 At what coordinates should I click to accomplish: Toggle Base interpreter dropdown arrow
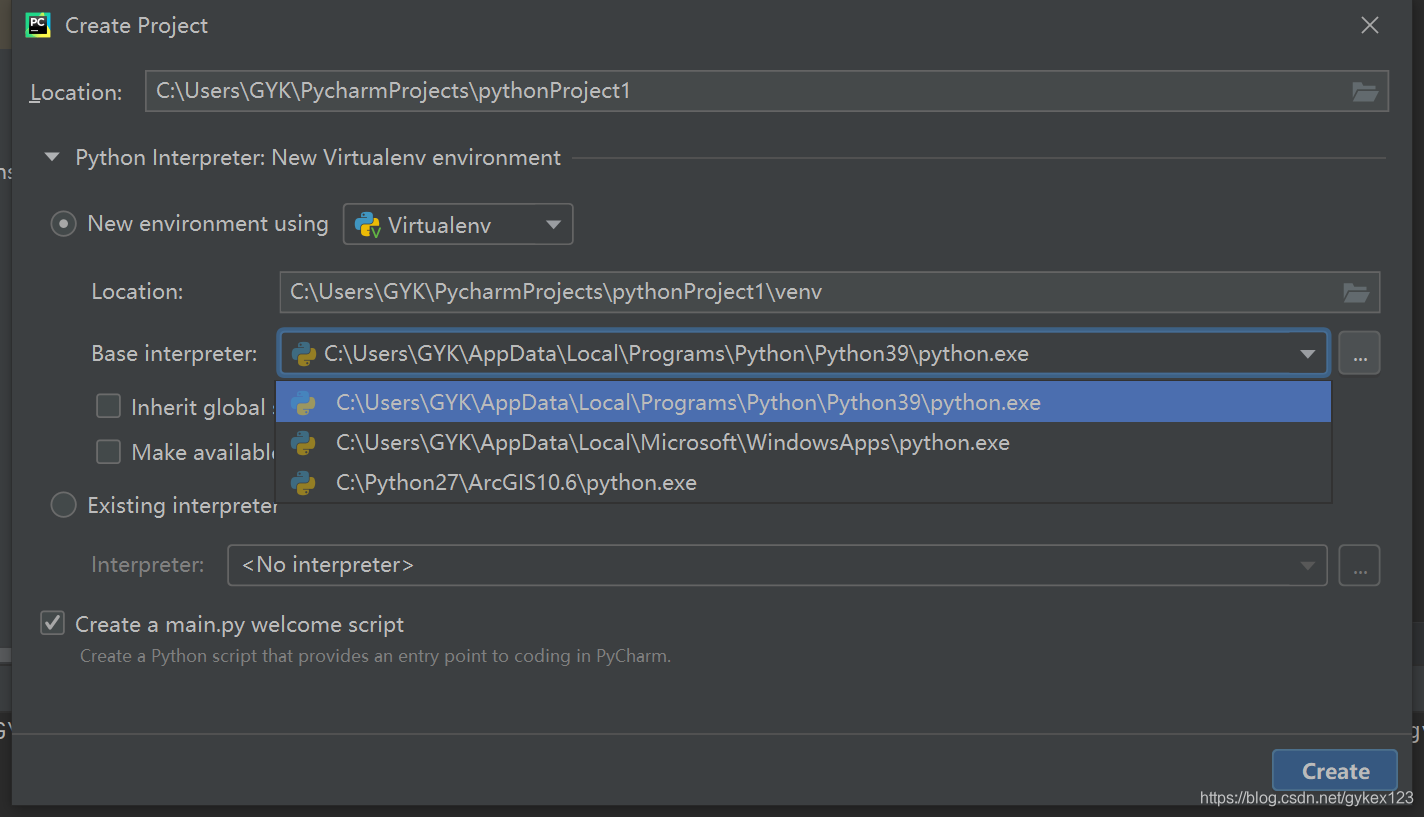tap(1307, 354)
